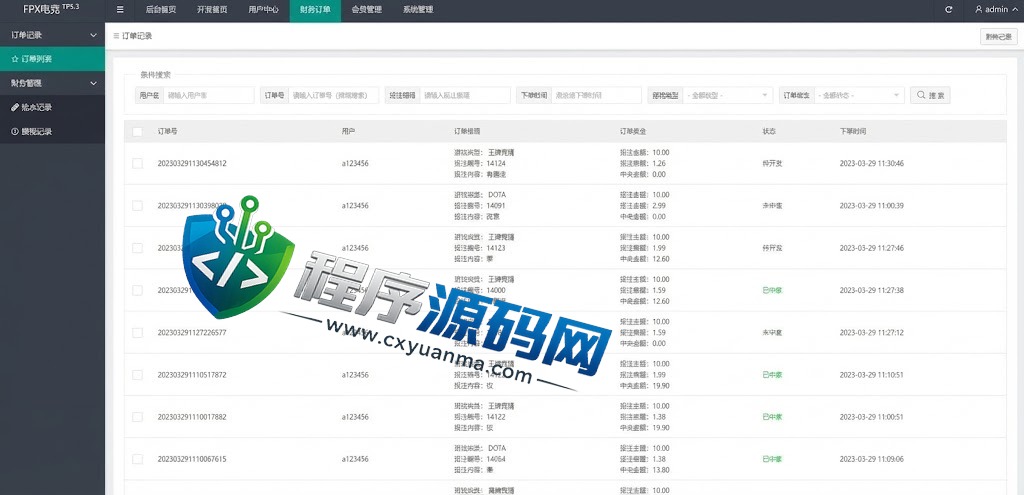This screenshot has height=495, width=1024.
Task: Tick checkbox for the 11:27:46 order row
Action: tap(137, 248)
